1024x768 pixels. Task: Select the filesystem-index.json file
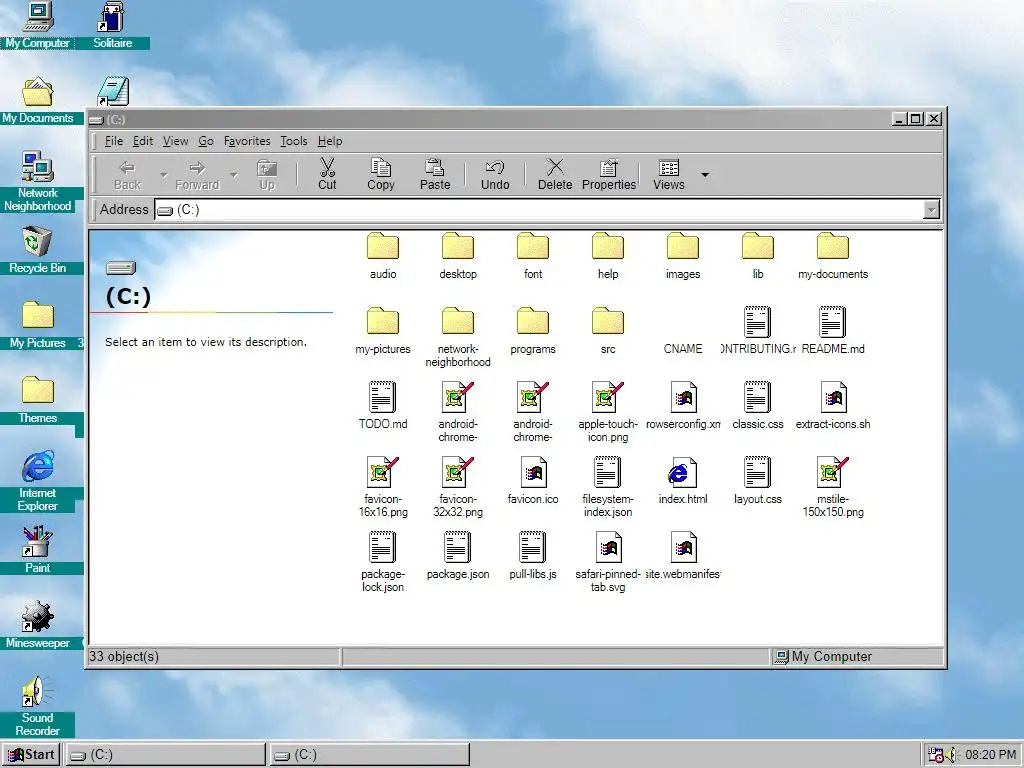(608, 487)
